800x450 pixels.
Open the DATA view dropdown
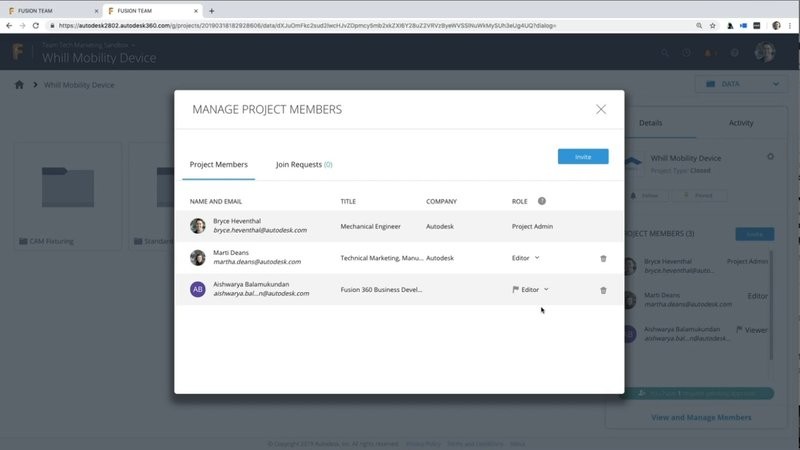pyautogui.click(x=739, y=84)
